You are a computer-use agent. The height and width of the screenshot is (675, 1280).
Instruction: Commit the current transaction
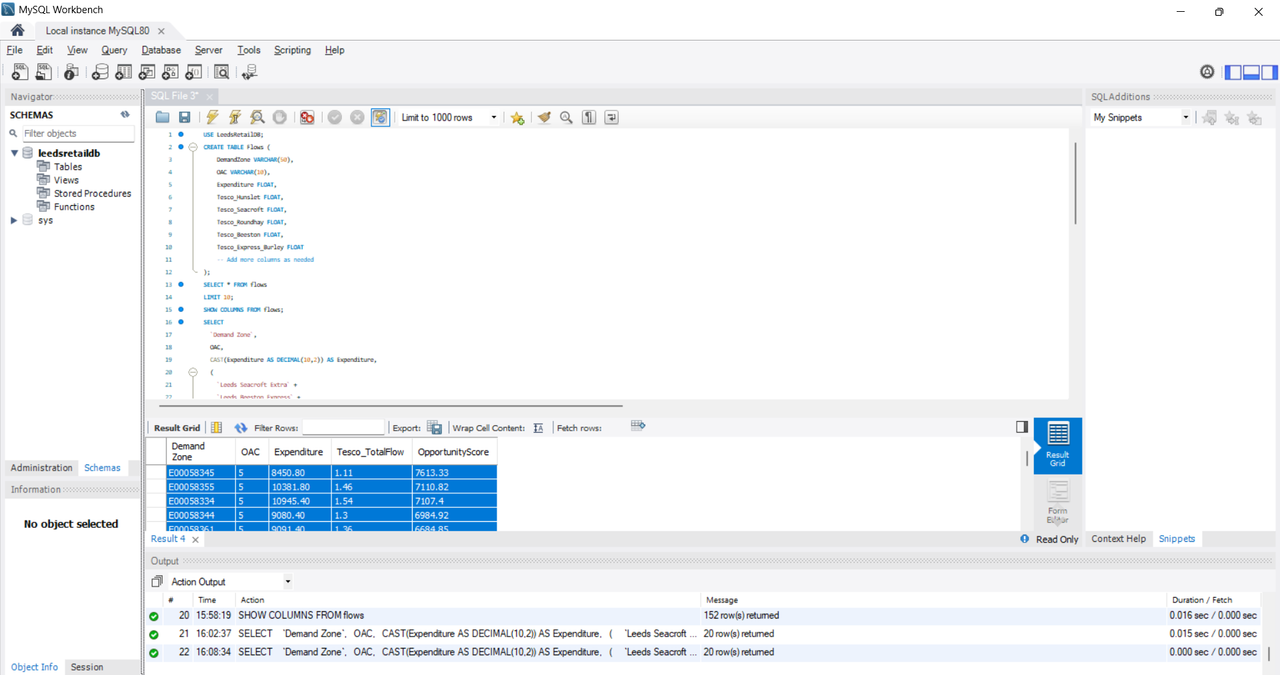click(x=335, y=117)
